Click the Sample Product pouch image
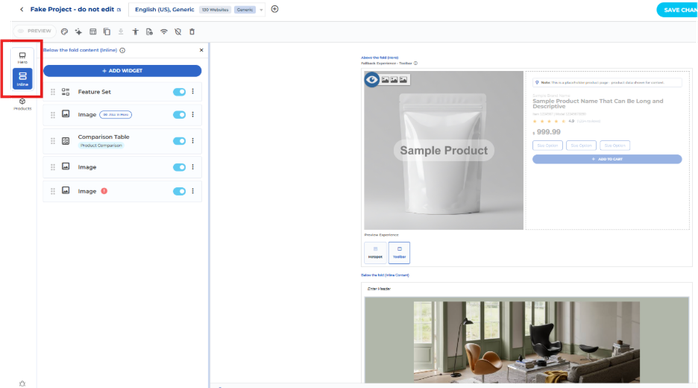Screen dimensions: 698x388 pyautogui.click(x=444, y=150)
